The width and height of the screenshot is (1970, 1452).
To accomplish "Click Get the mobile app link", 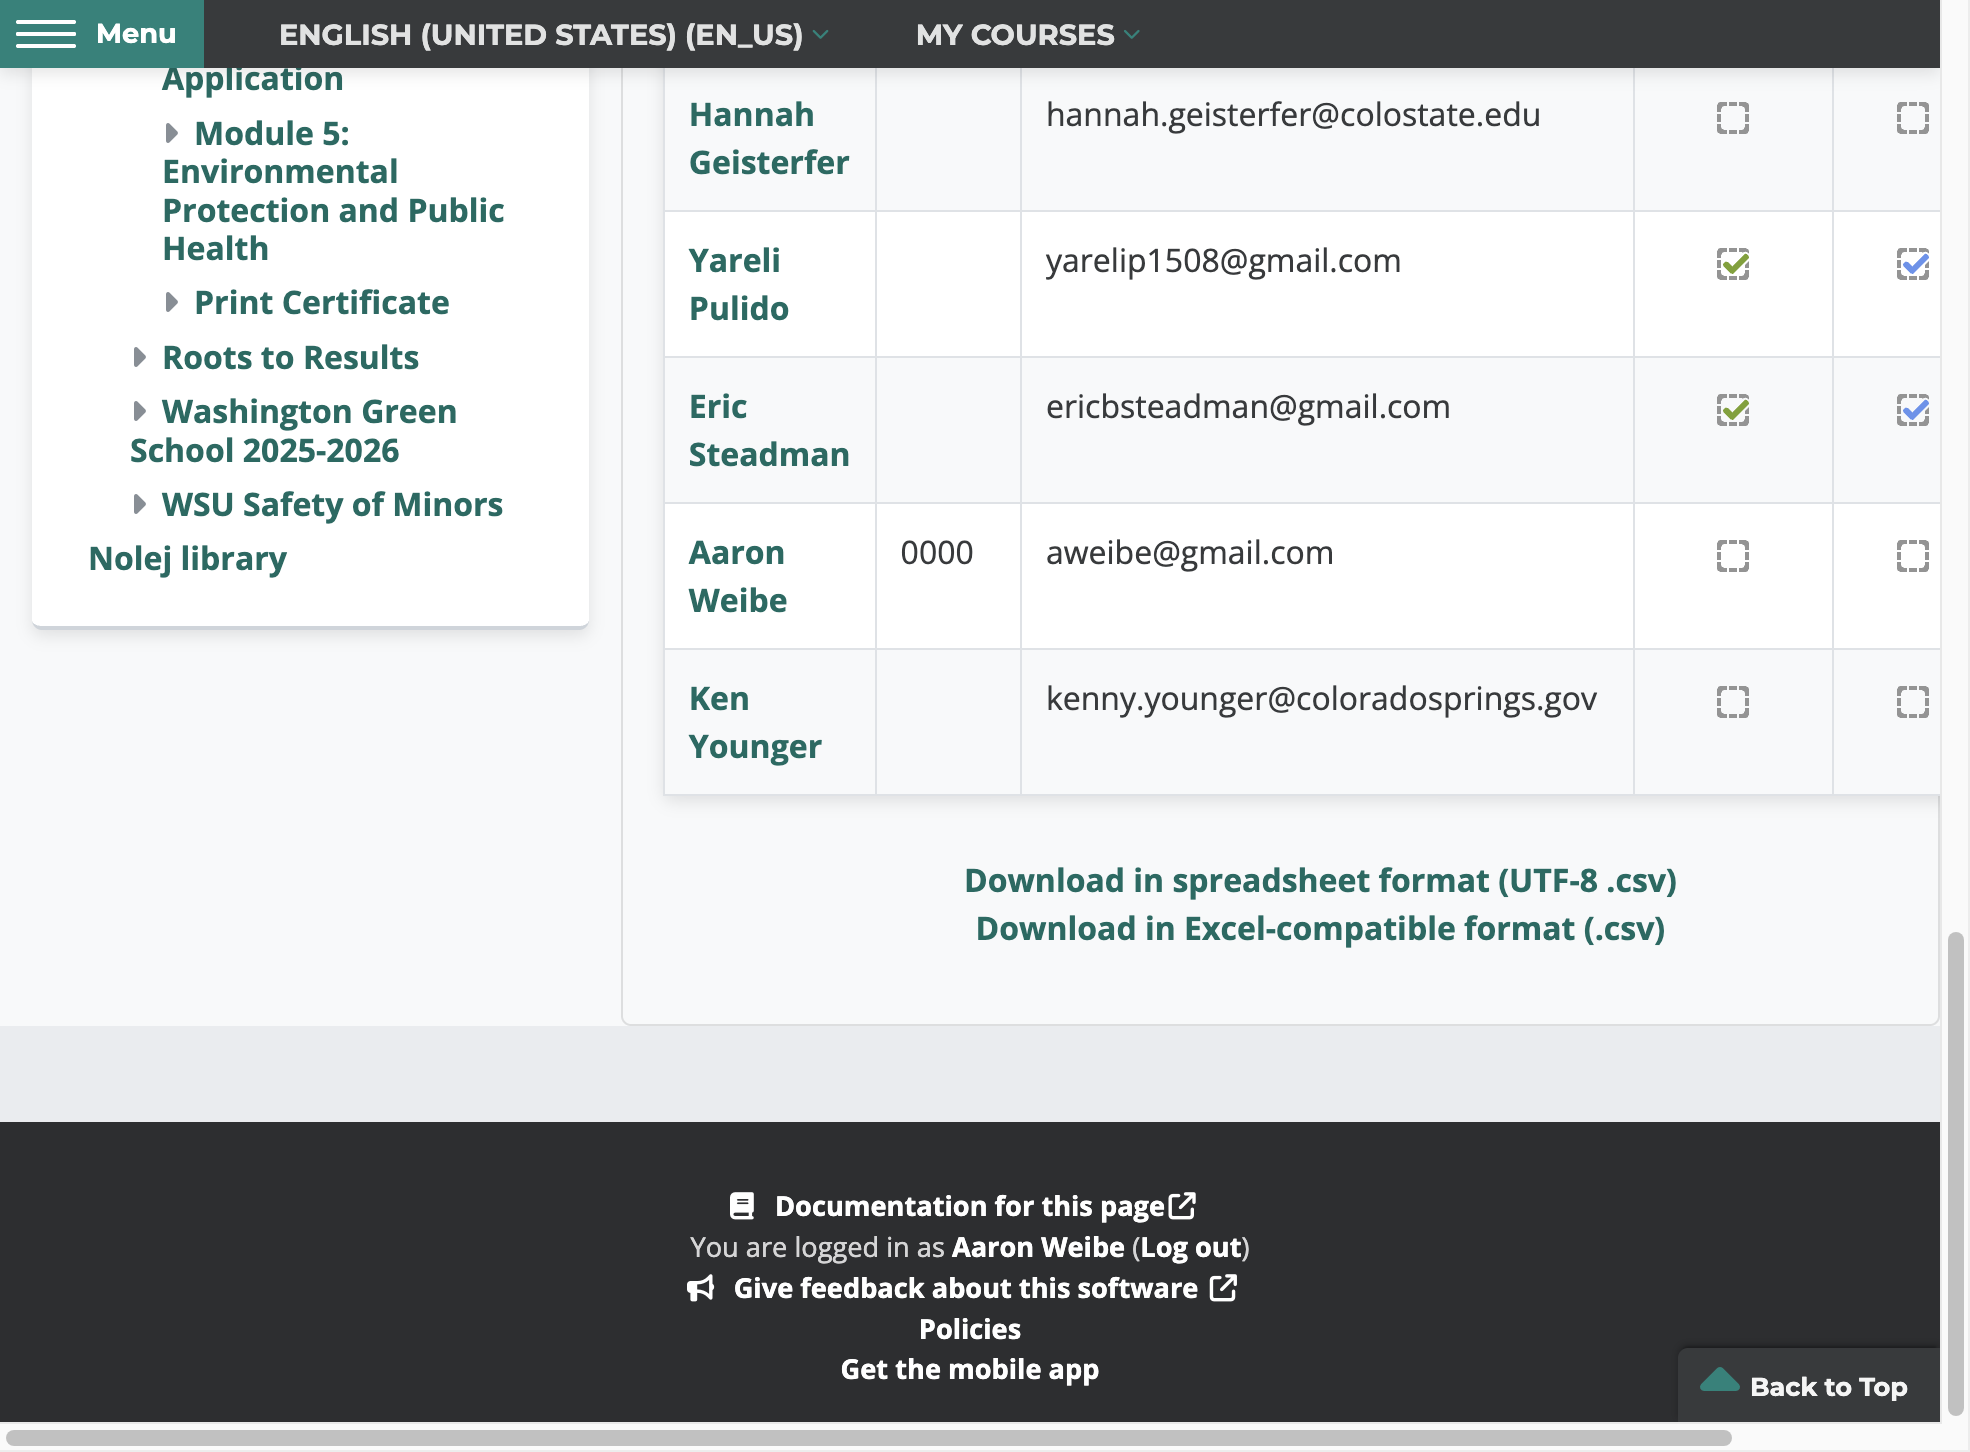I will [x=970, y=1369].
